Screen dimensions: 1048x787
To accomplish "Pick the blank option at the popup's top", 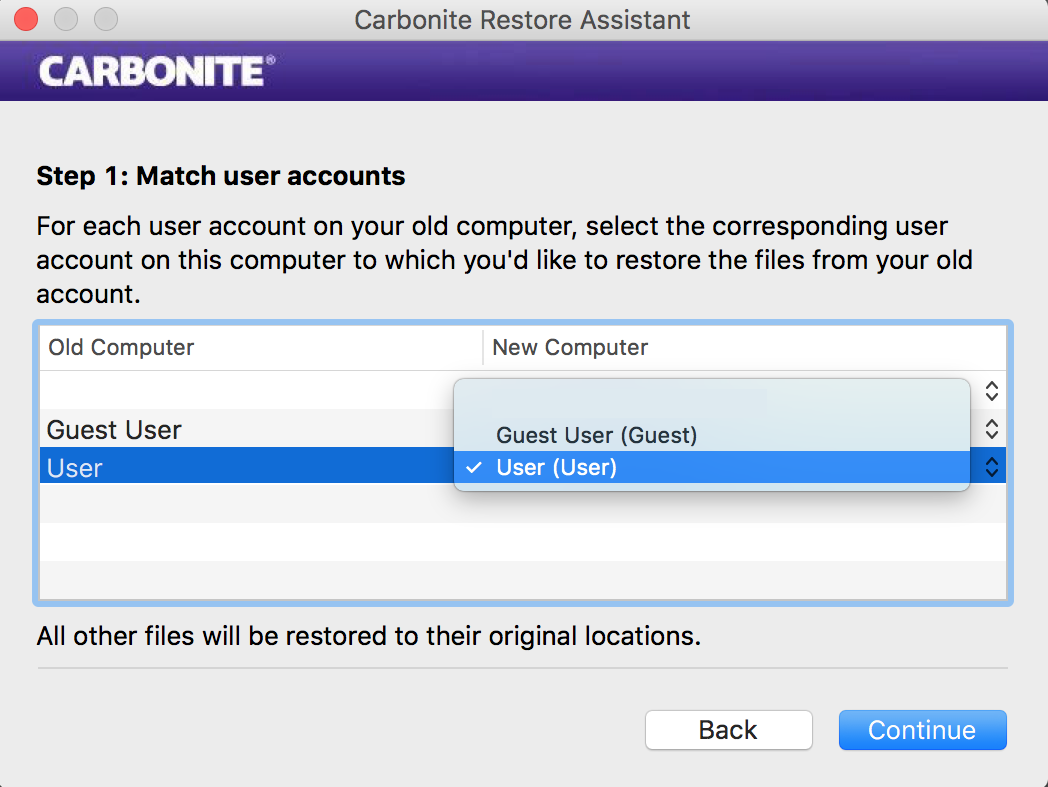I will (710, 404).
